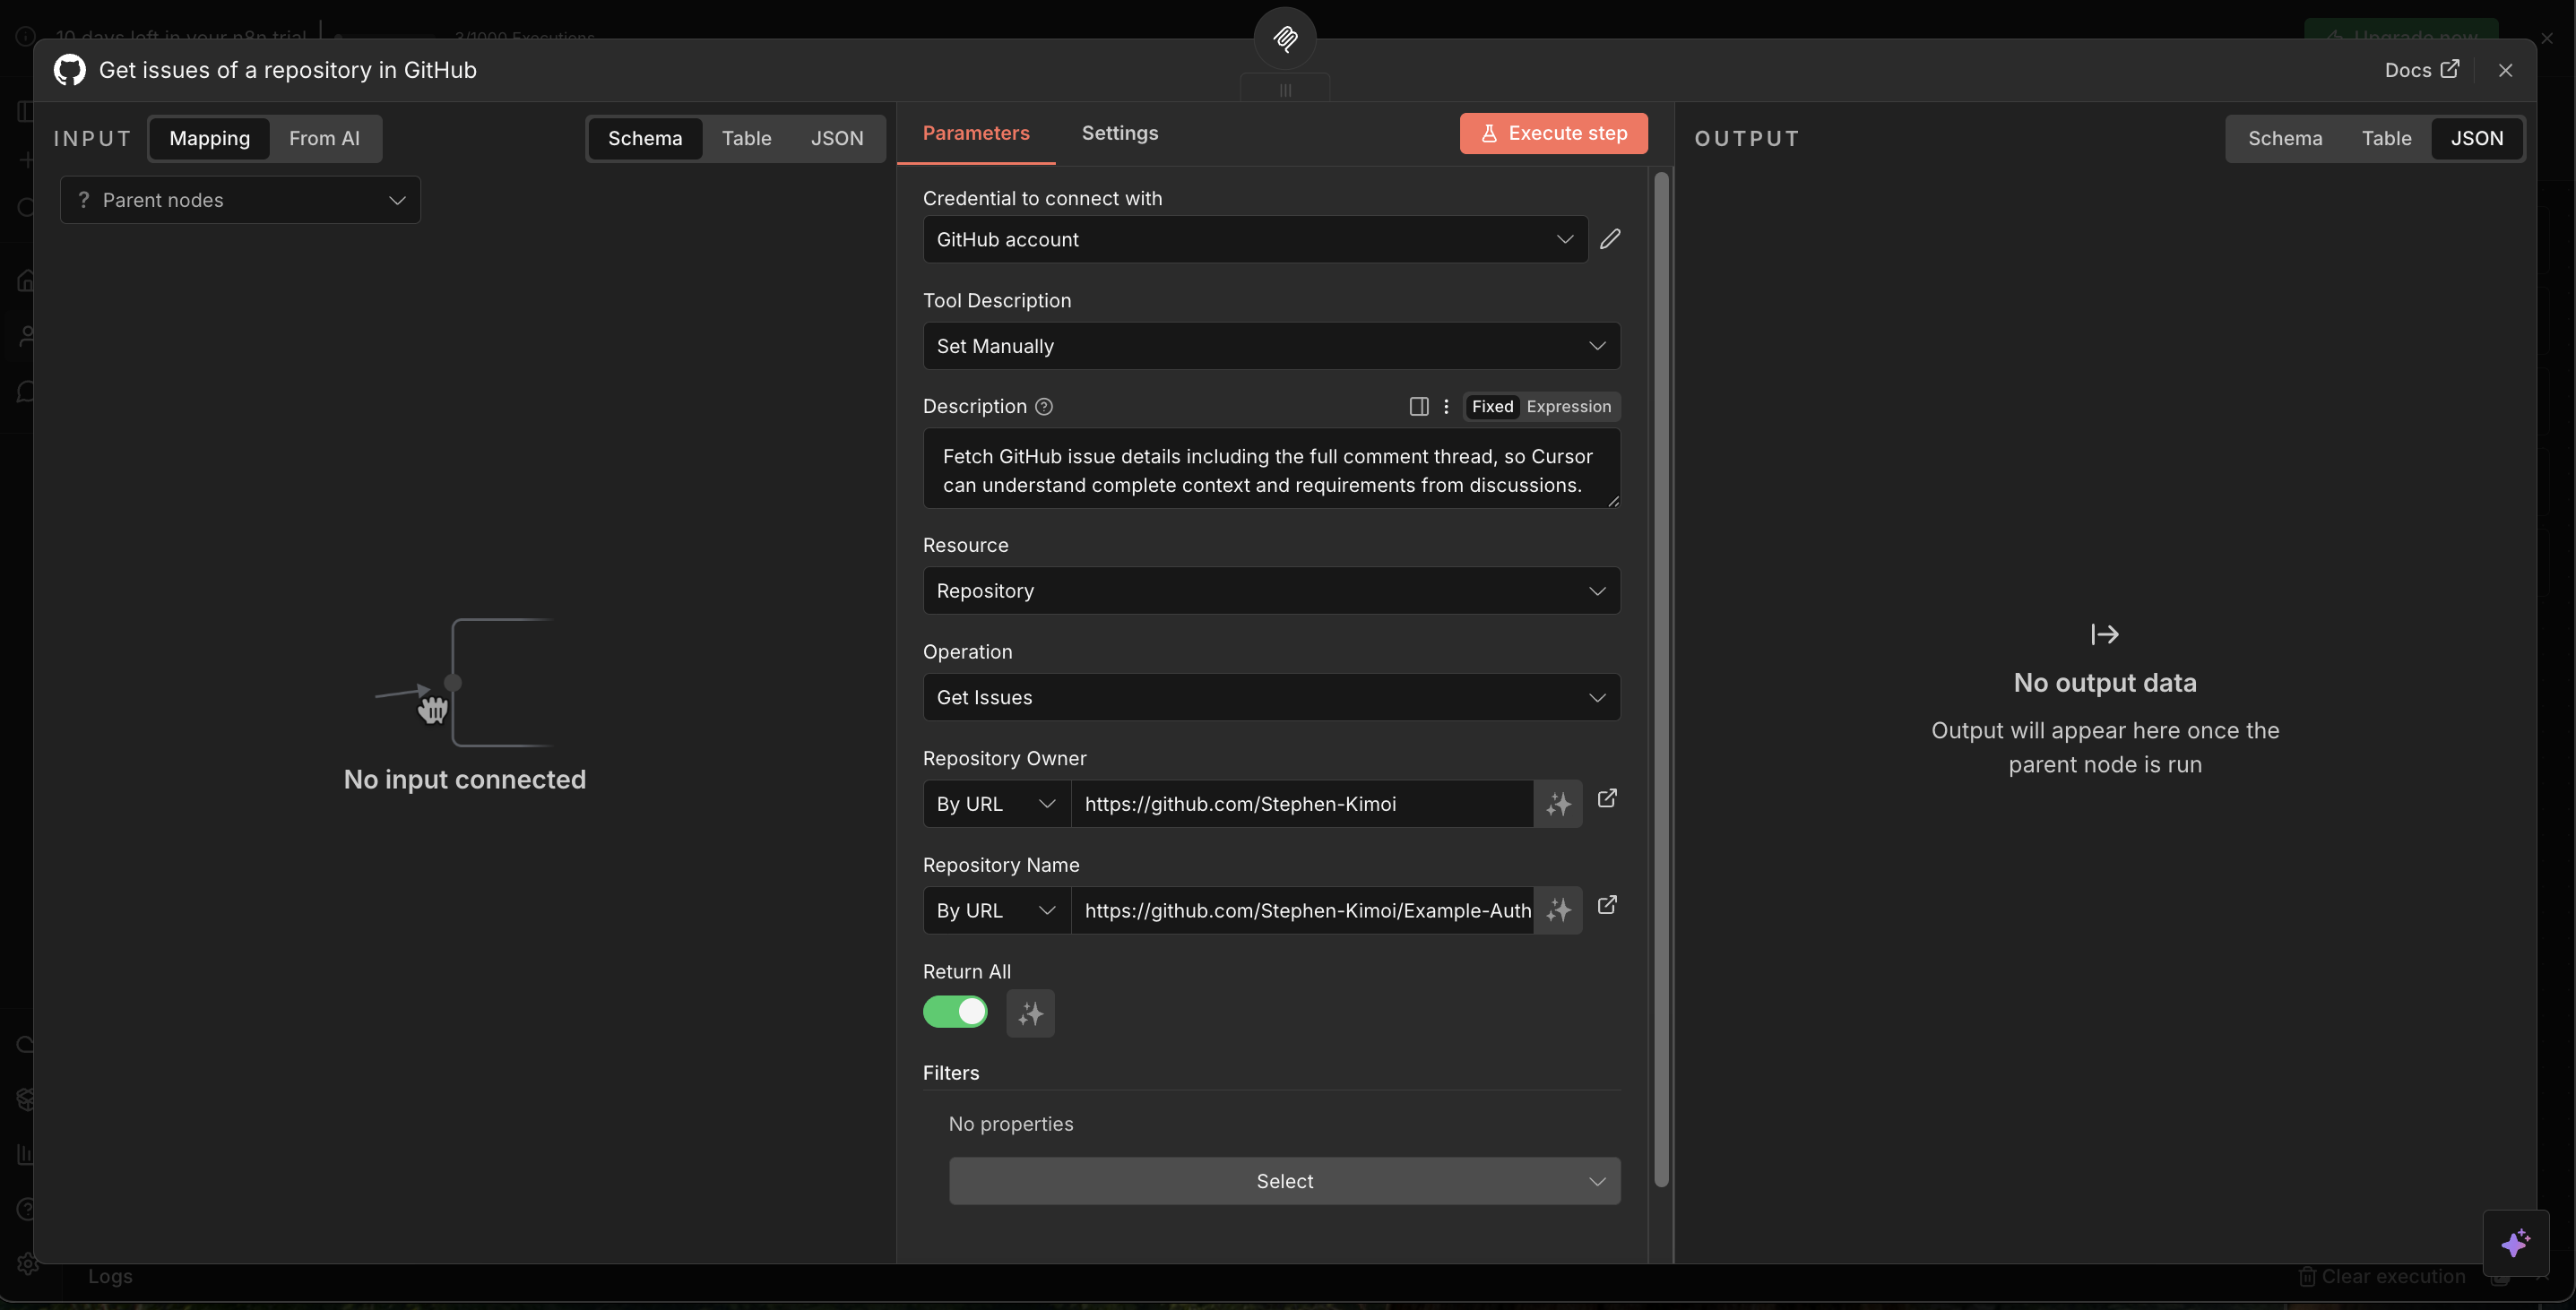
Task: Click the GitHub logo in the dialog header
Action: pyautogui.click(x=69, y=70)
